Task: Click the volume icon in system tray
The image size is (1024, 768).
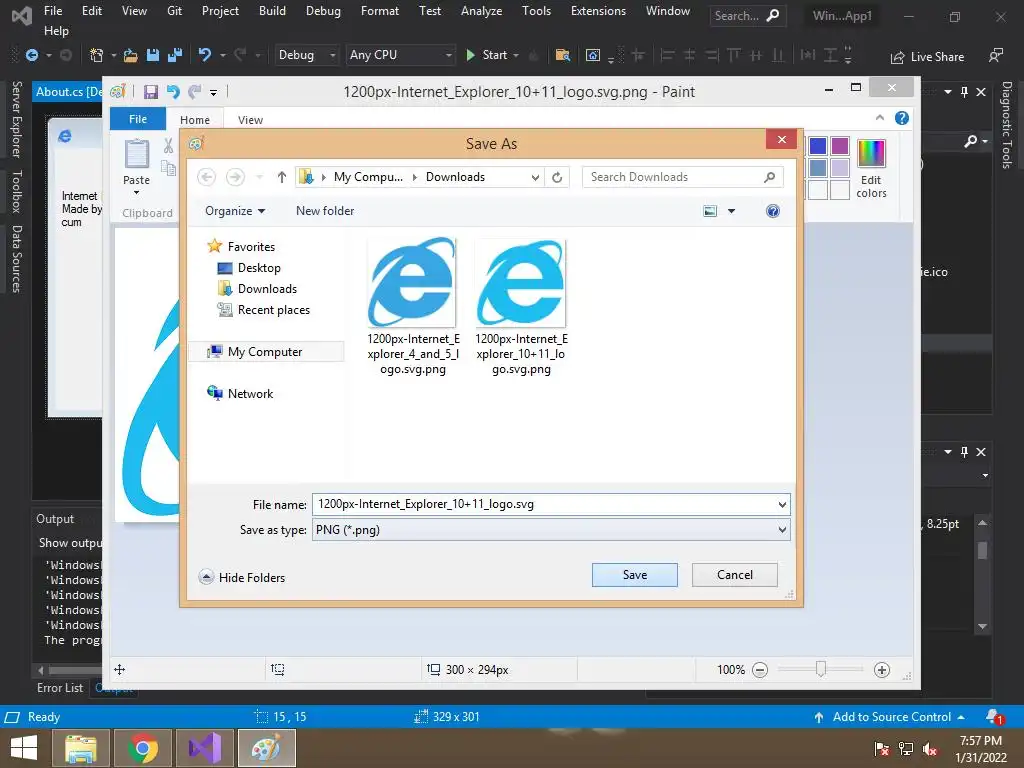Action: (930, 749)
